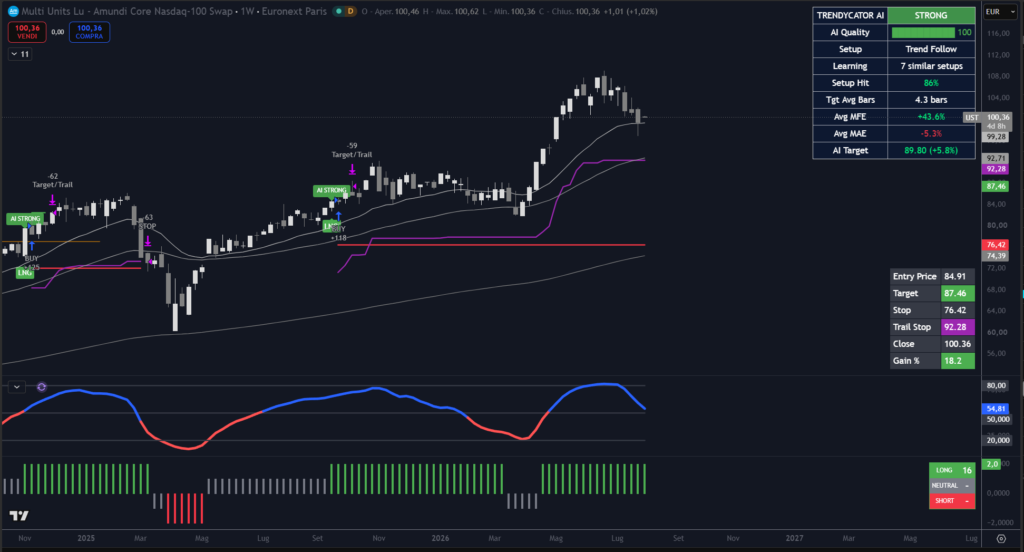The height and width of the screenshot is (552, 1024).
Task: Open the TradingView logo link
Action: pyautogui.click(x=19, y=516)
